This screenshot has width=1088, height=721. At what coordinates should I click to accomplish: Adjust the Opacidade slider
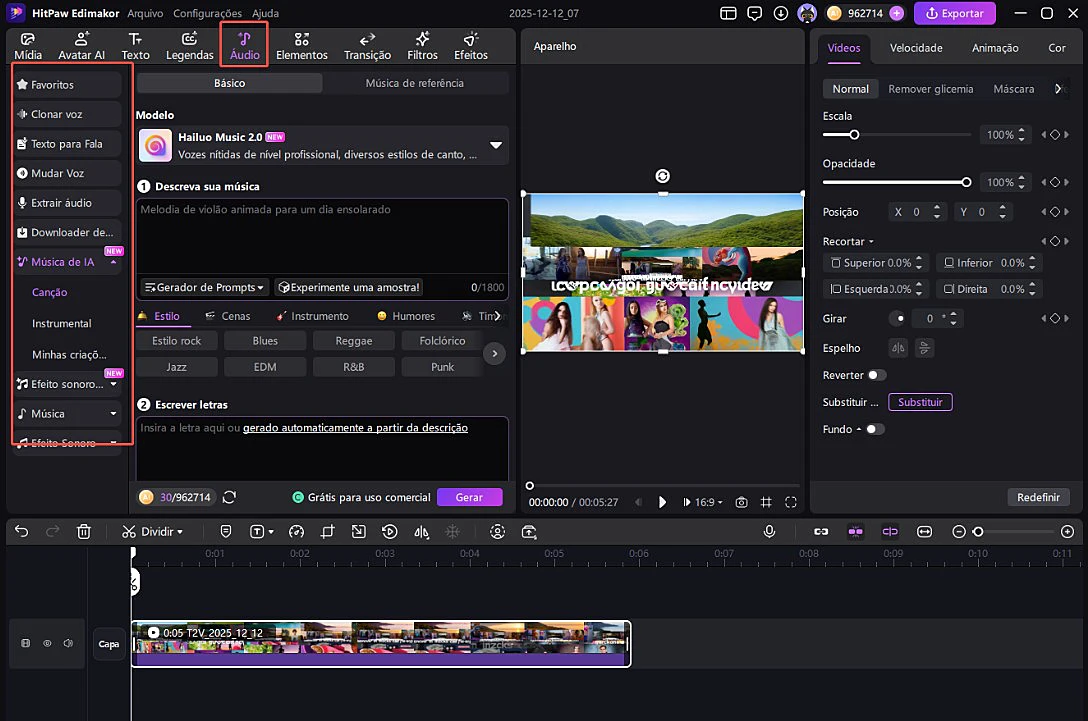point(965,182)
